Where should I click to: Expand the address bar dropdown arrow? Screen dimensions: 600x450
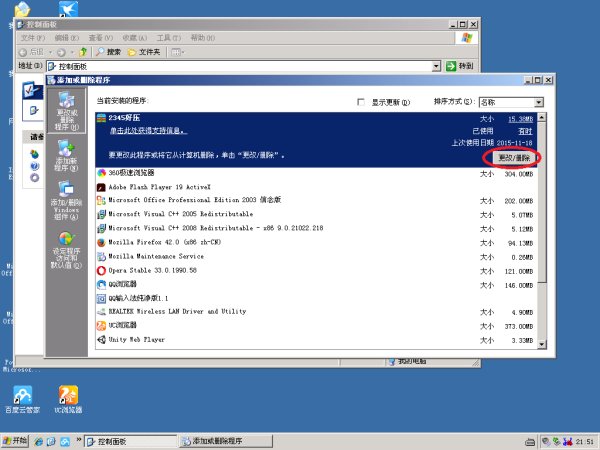[437, 66]
